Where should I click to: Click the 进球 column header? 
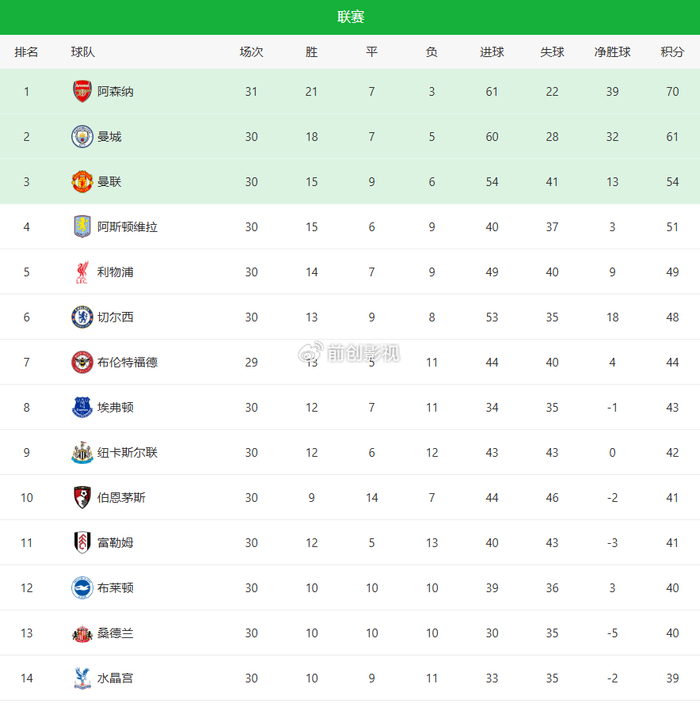point(492,52)
